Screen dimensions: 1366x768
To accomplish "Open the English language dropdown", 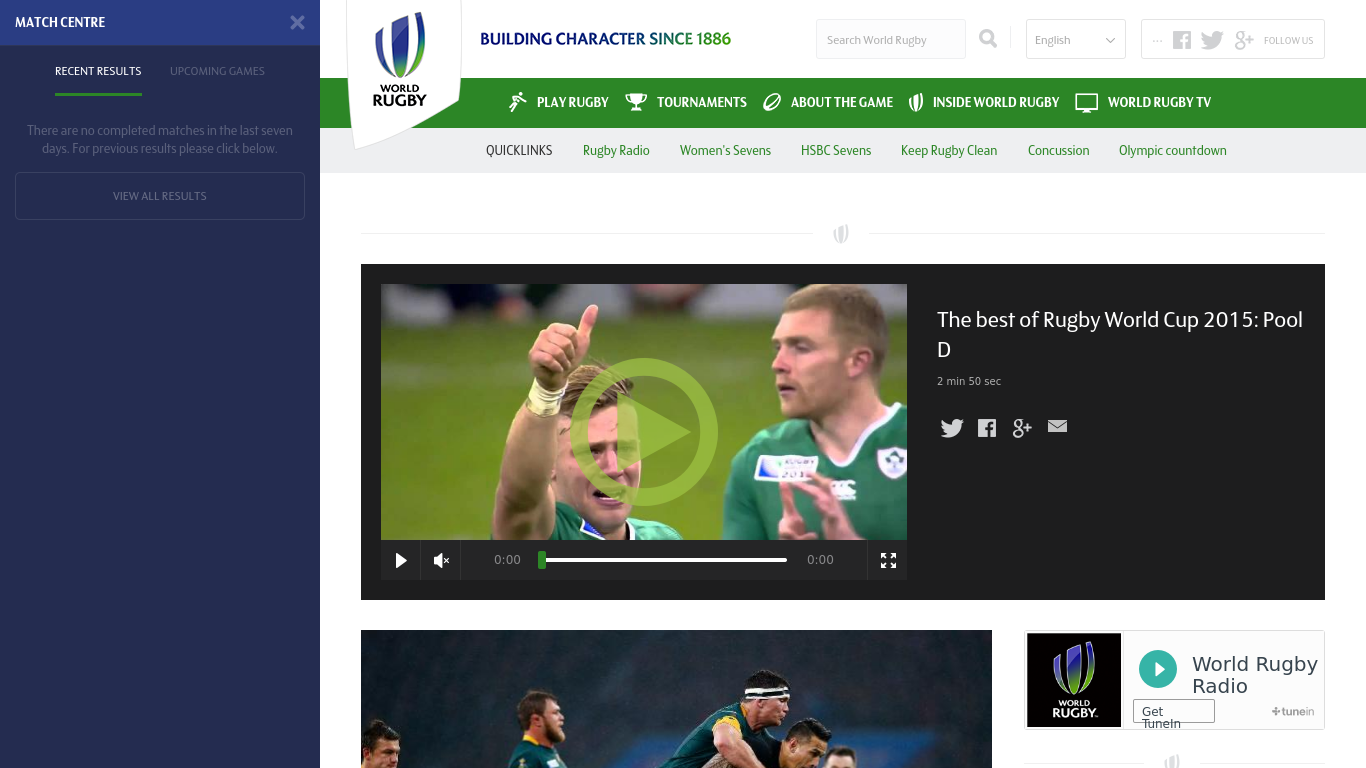I will [1075, 39].
